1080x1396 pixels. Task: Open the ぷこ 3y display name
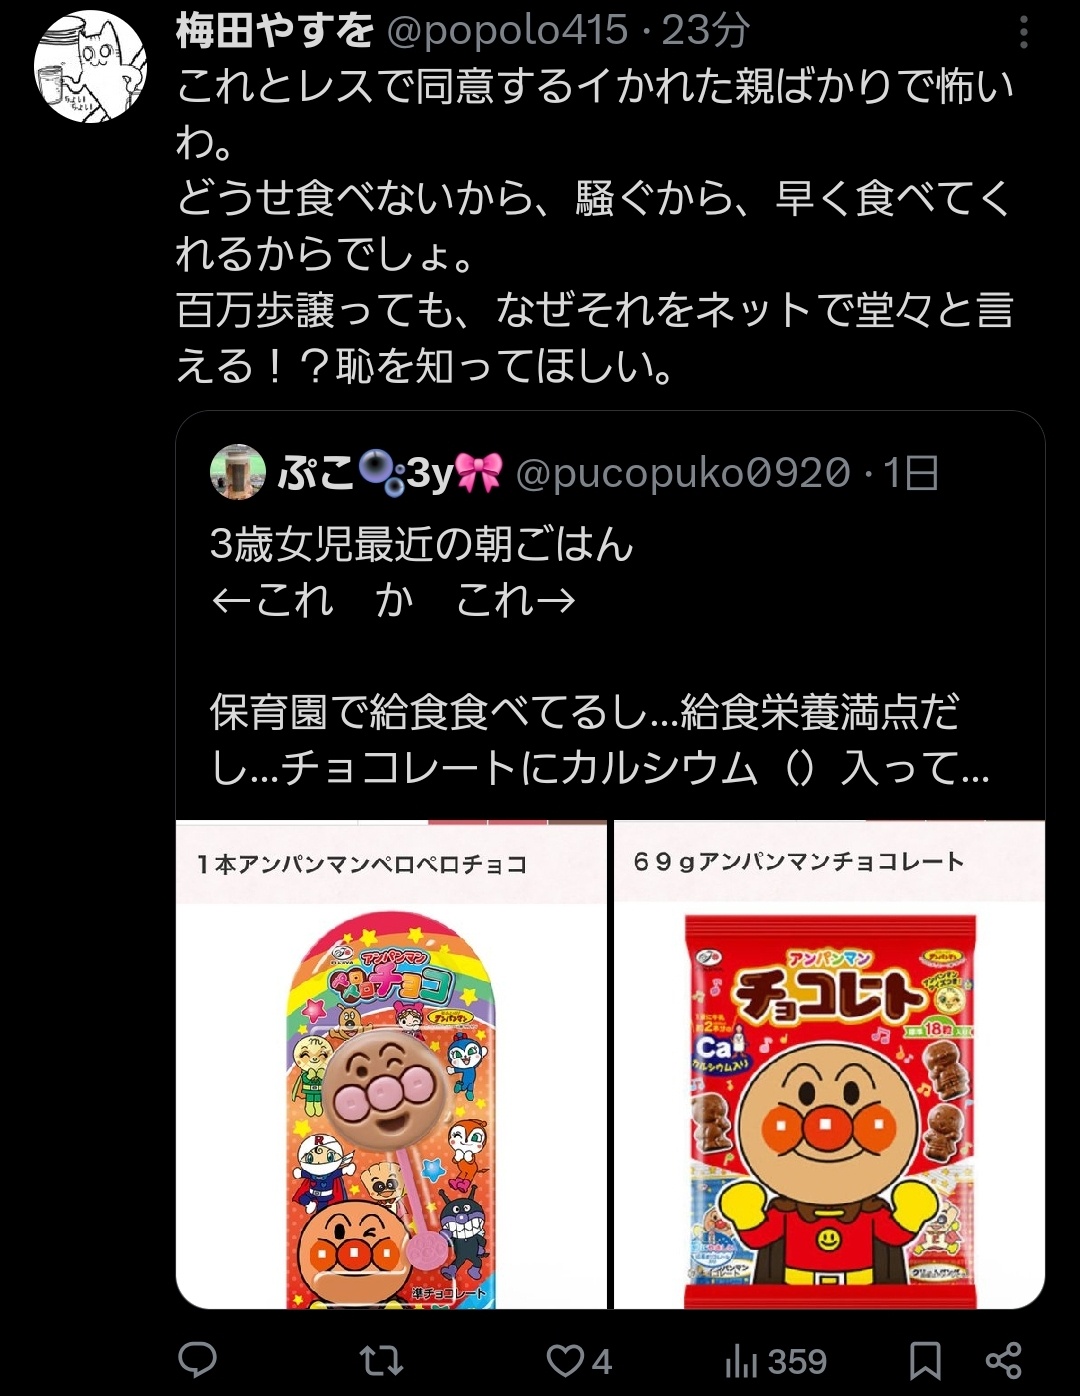pyautogui.click(x=390, y=472)
